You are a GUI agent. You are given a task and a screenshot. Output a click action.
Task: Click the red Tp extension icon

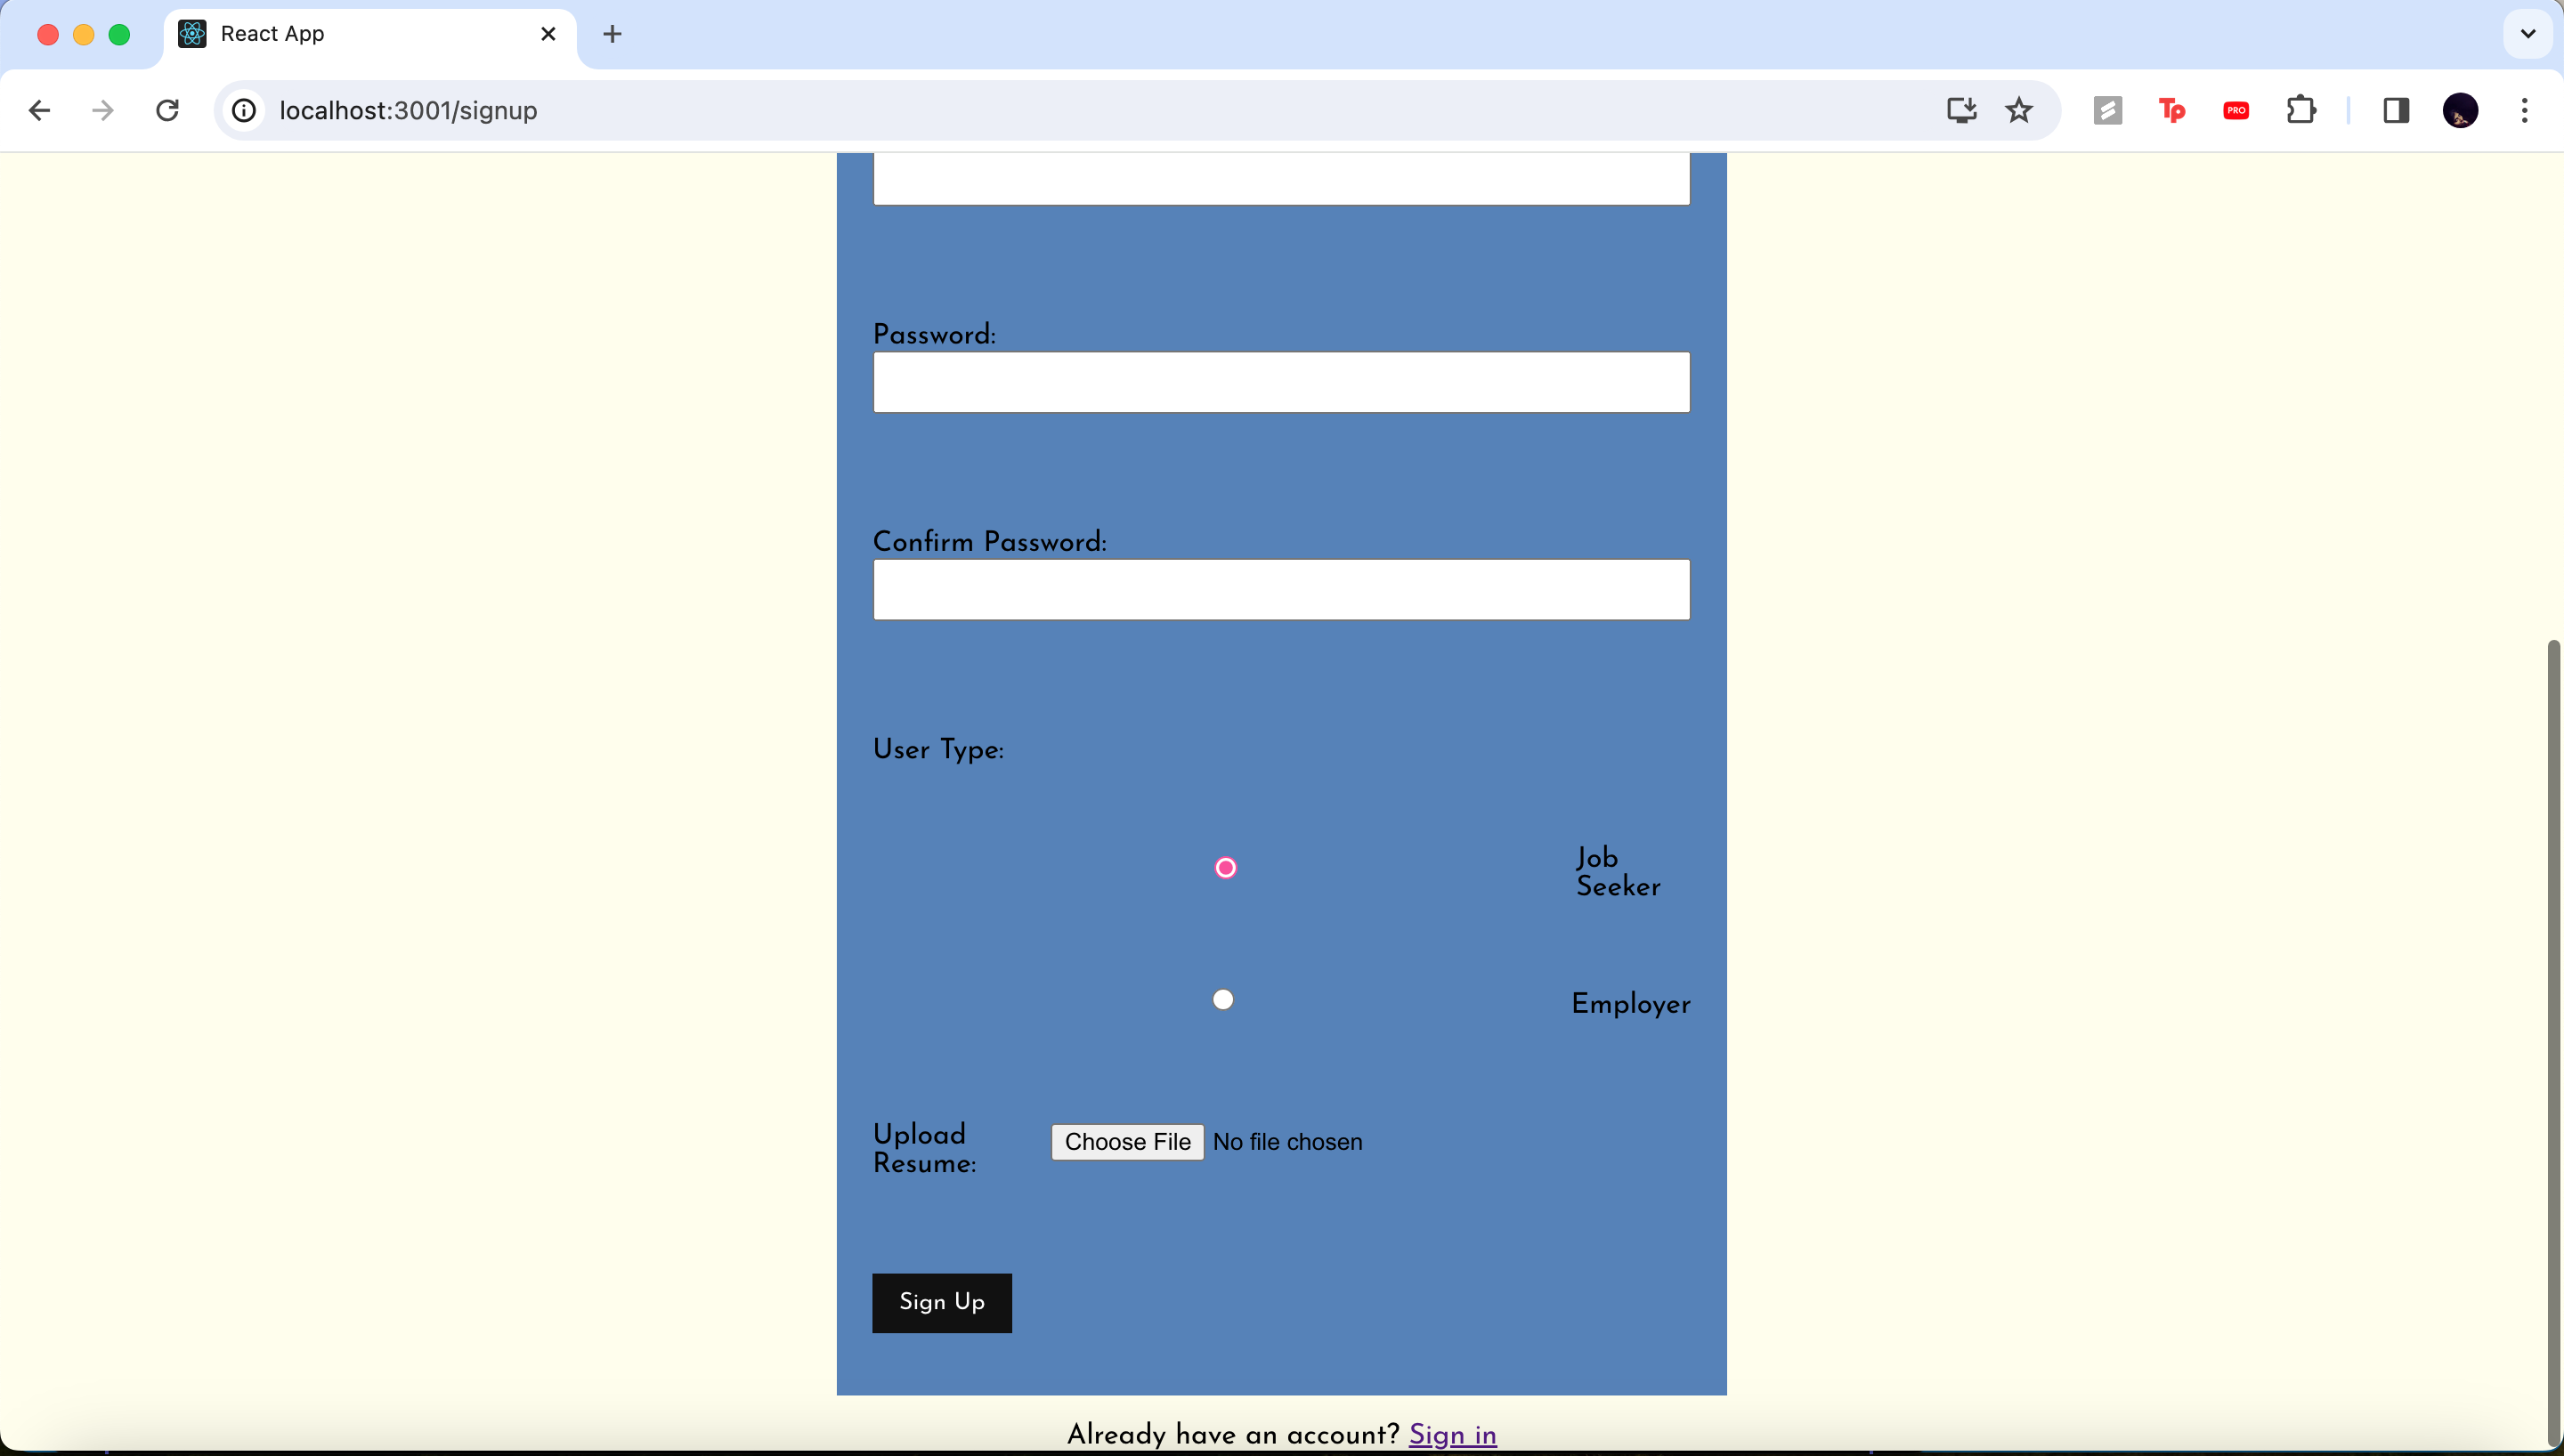pyautogui.click(x=2172, y=110)
